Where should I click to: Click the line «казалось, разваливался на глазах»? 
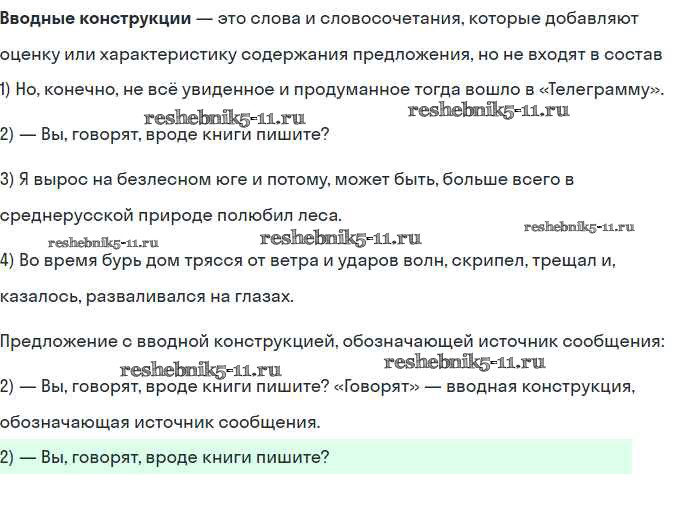tap(147, 296)
